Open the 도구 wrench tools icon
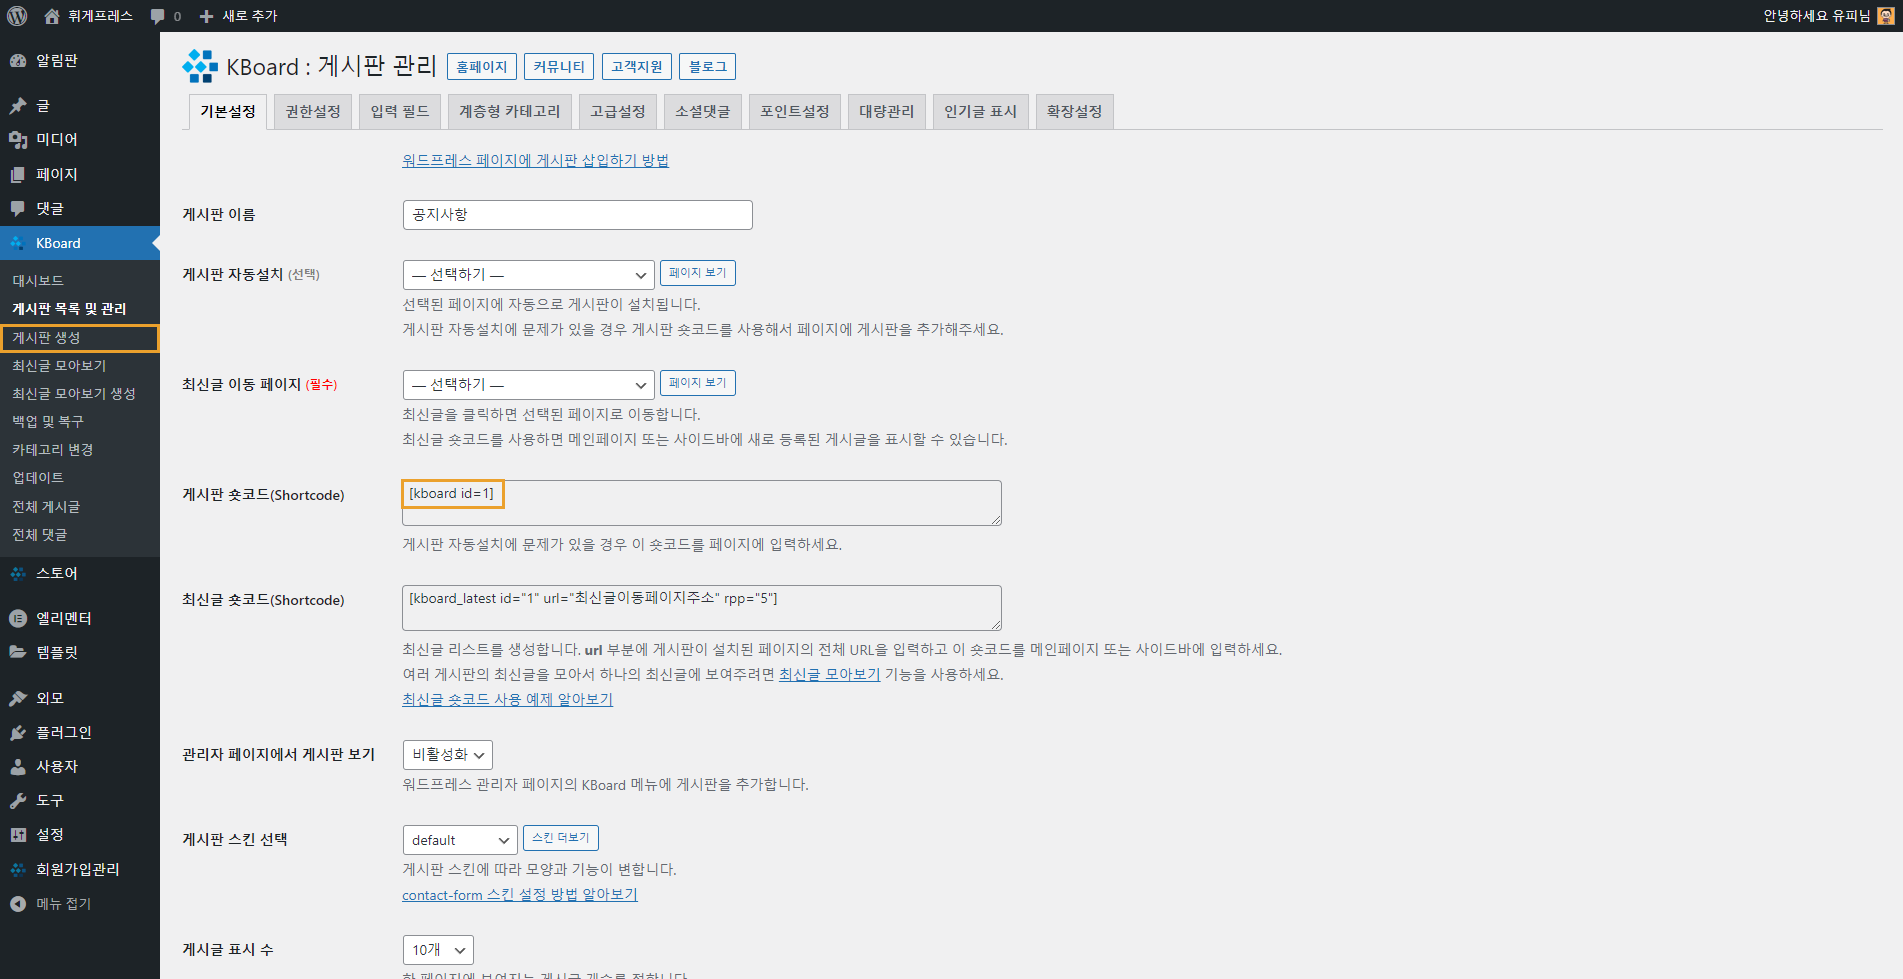This screenshot has width=1903, height=979. click(x=18, y=800)
